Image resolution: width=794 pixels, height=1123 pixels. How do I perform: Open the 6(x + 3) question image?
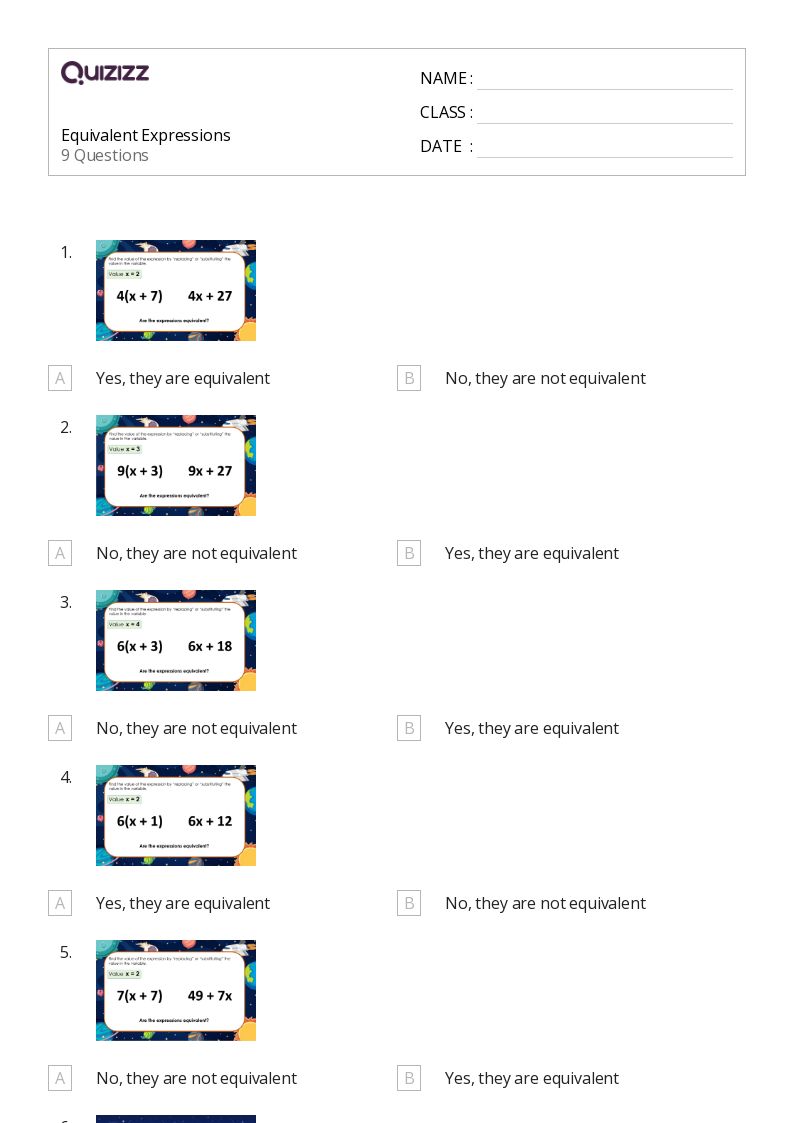[x=176, y=640]
